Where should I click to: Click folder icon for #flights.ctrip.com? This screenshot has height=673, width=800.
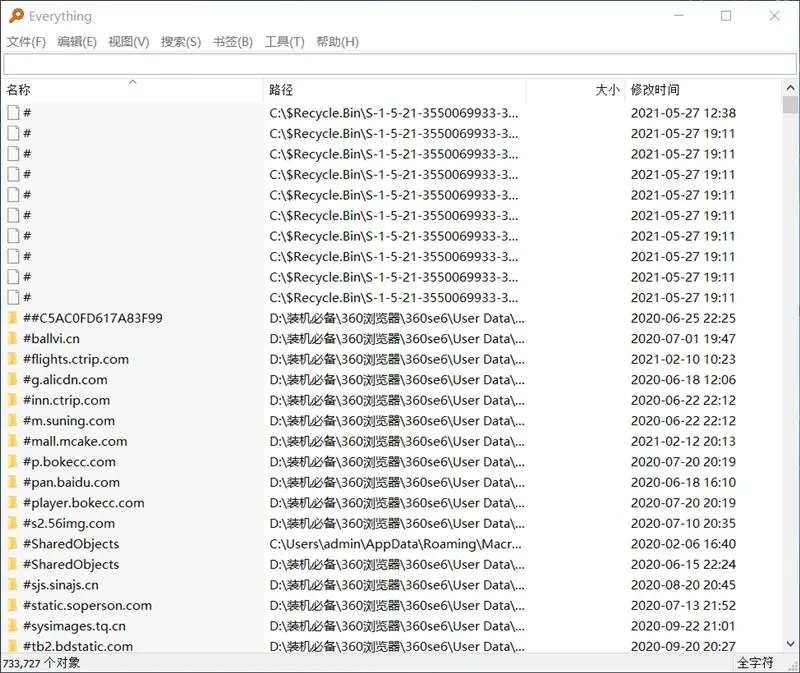coord(13,359)
